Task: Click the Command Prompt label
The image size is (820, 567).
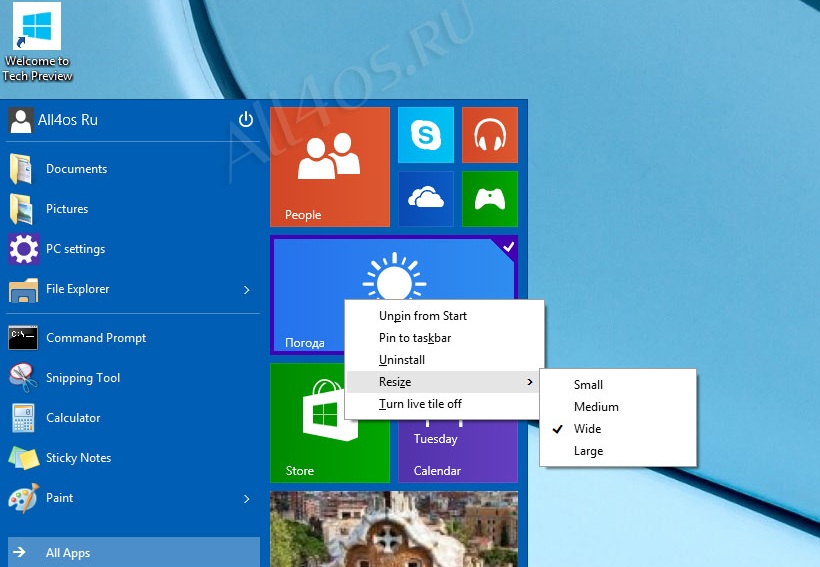Action: (x=96, y=338)
